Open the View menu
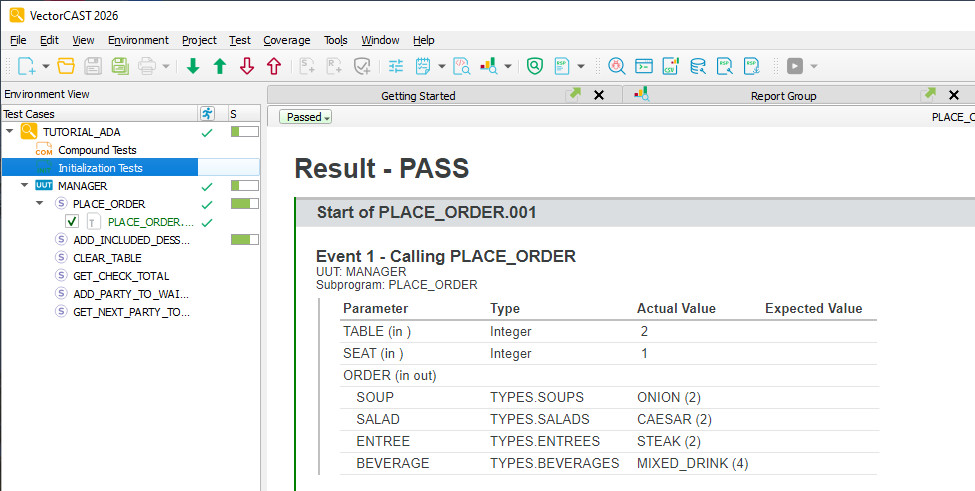 coord(83,40)
